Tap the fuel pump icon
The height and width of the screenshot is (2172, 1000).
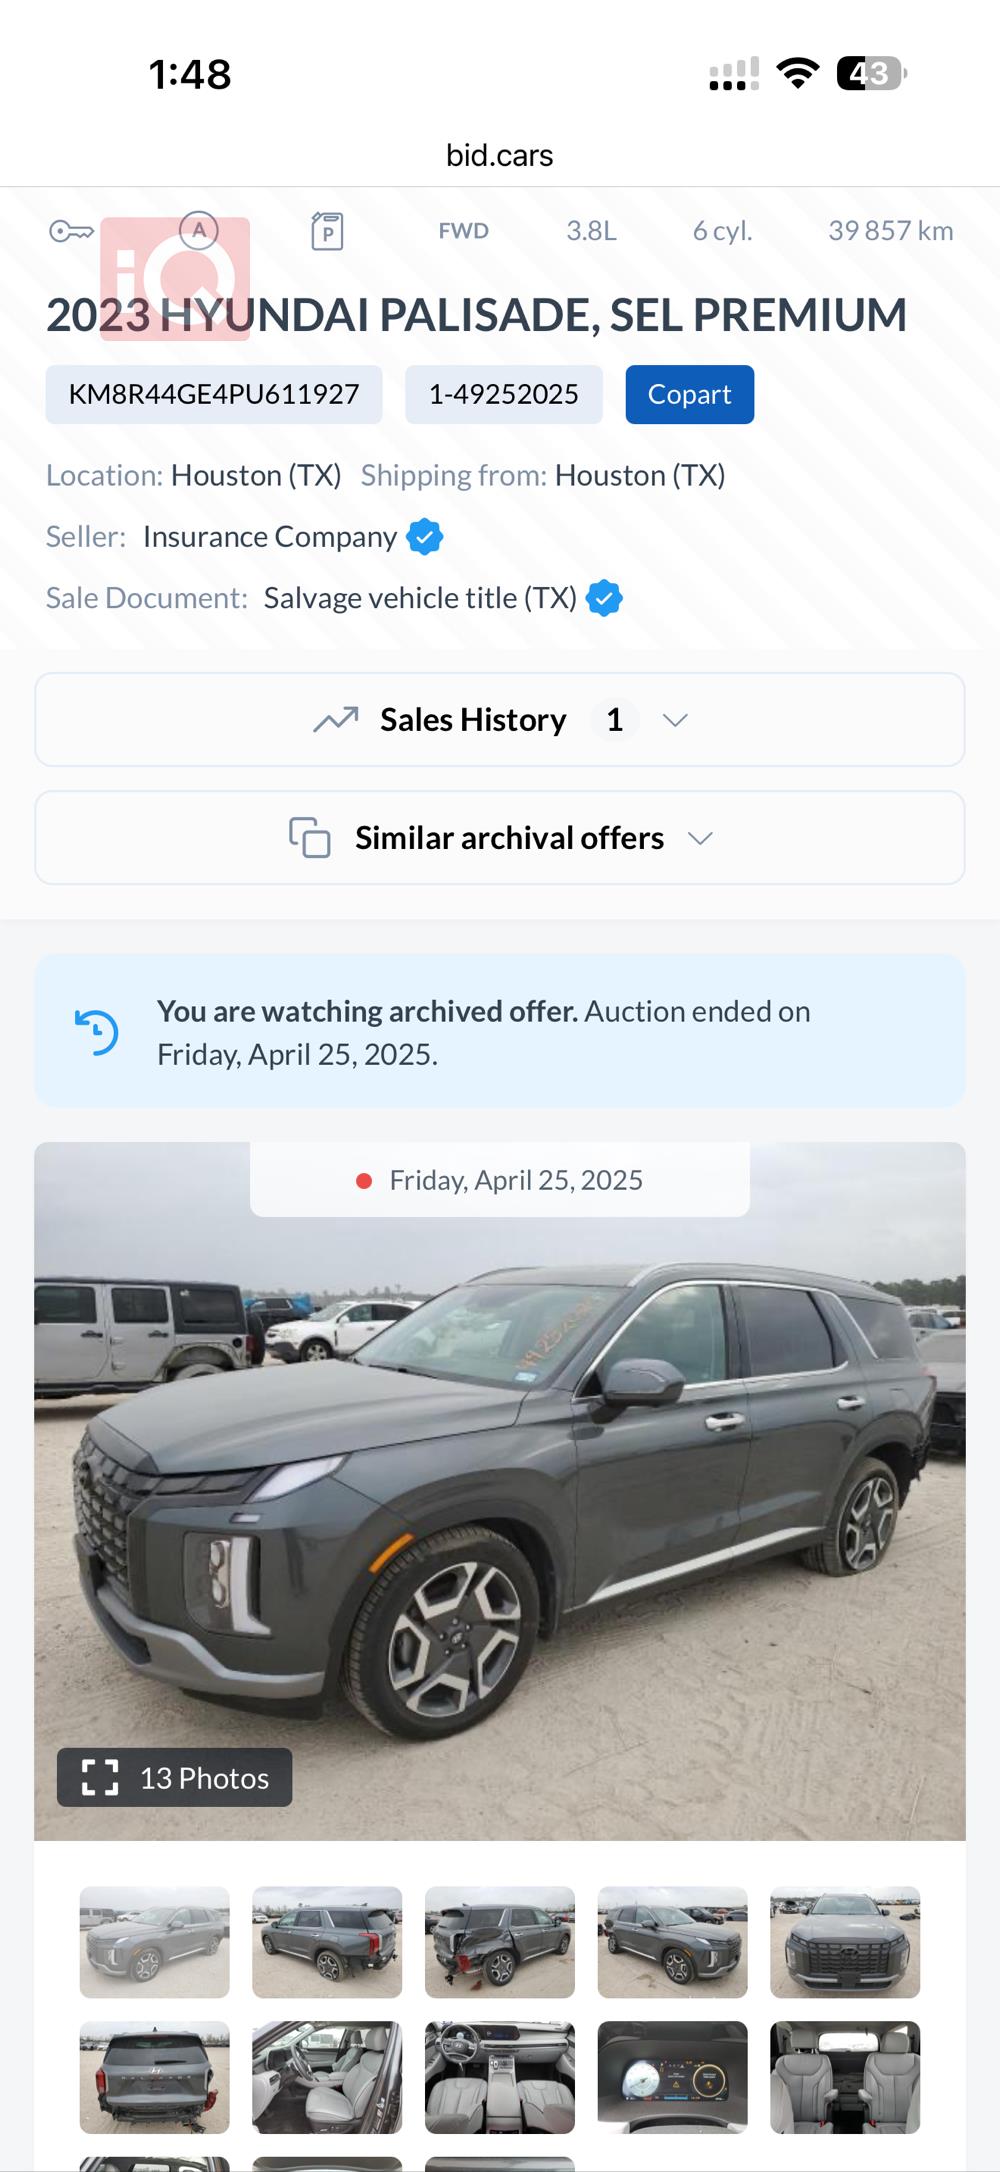coord(327,231)
